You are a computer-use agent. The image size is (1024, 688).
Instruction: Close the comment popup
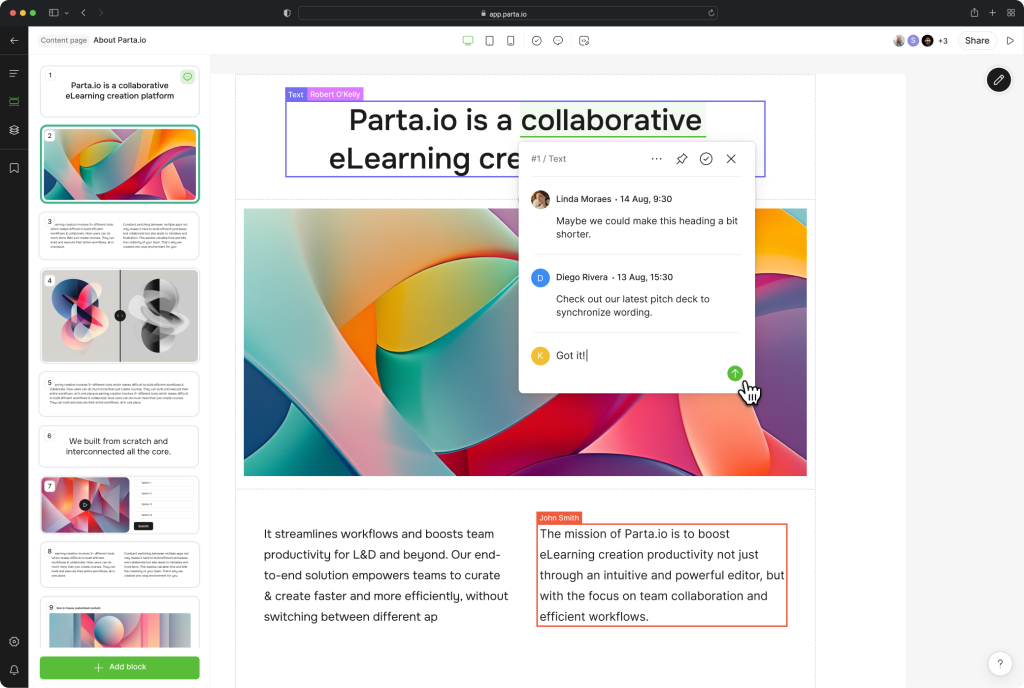pyautogui.click(x=731, y=159)
